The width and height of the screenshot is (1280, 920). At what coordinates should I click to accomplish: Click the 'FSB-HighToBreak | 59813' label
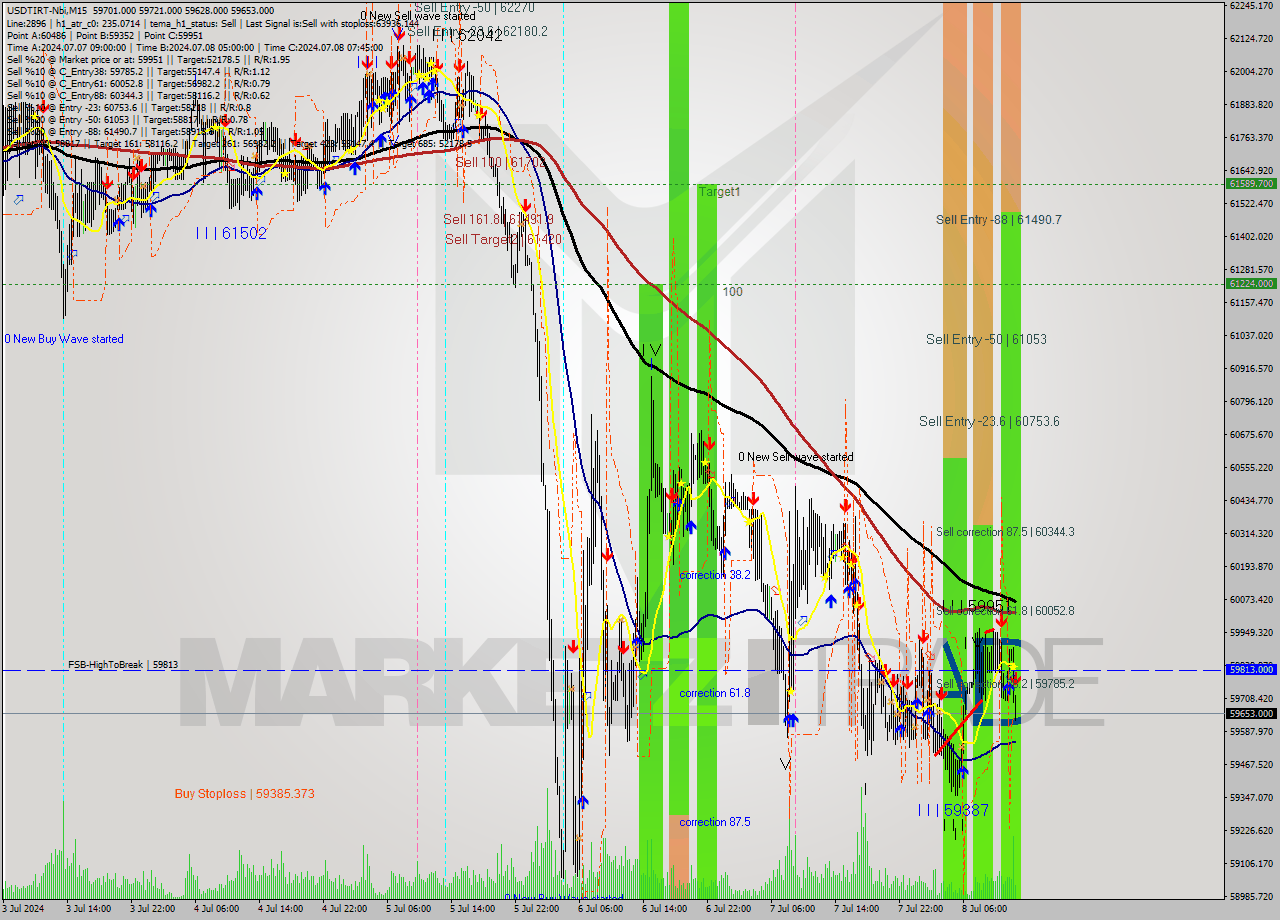click(123, 664)
